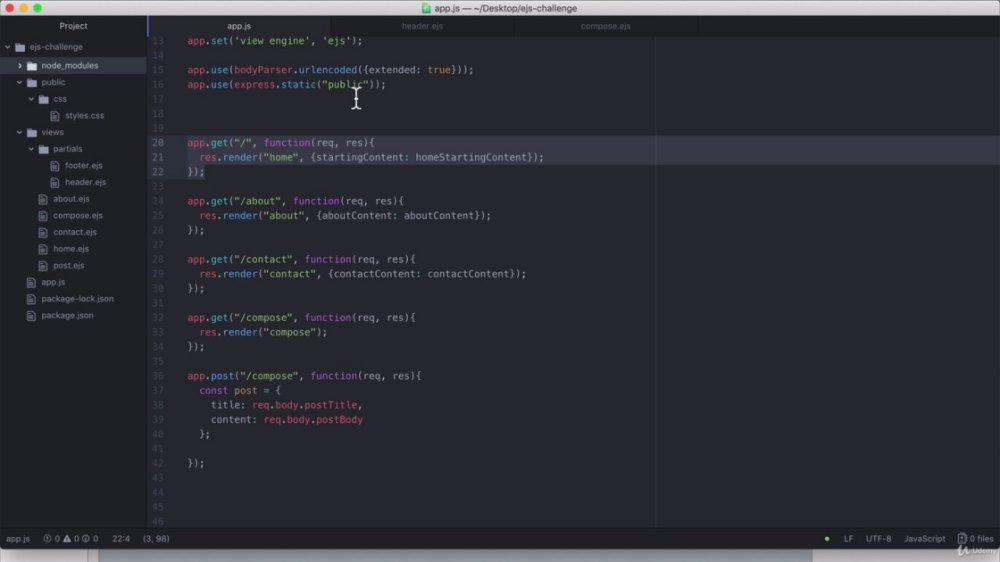This screenshot has height=562, width=1000.
Task: Open home.ejs in the tree view
Action: (71, 249)
